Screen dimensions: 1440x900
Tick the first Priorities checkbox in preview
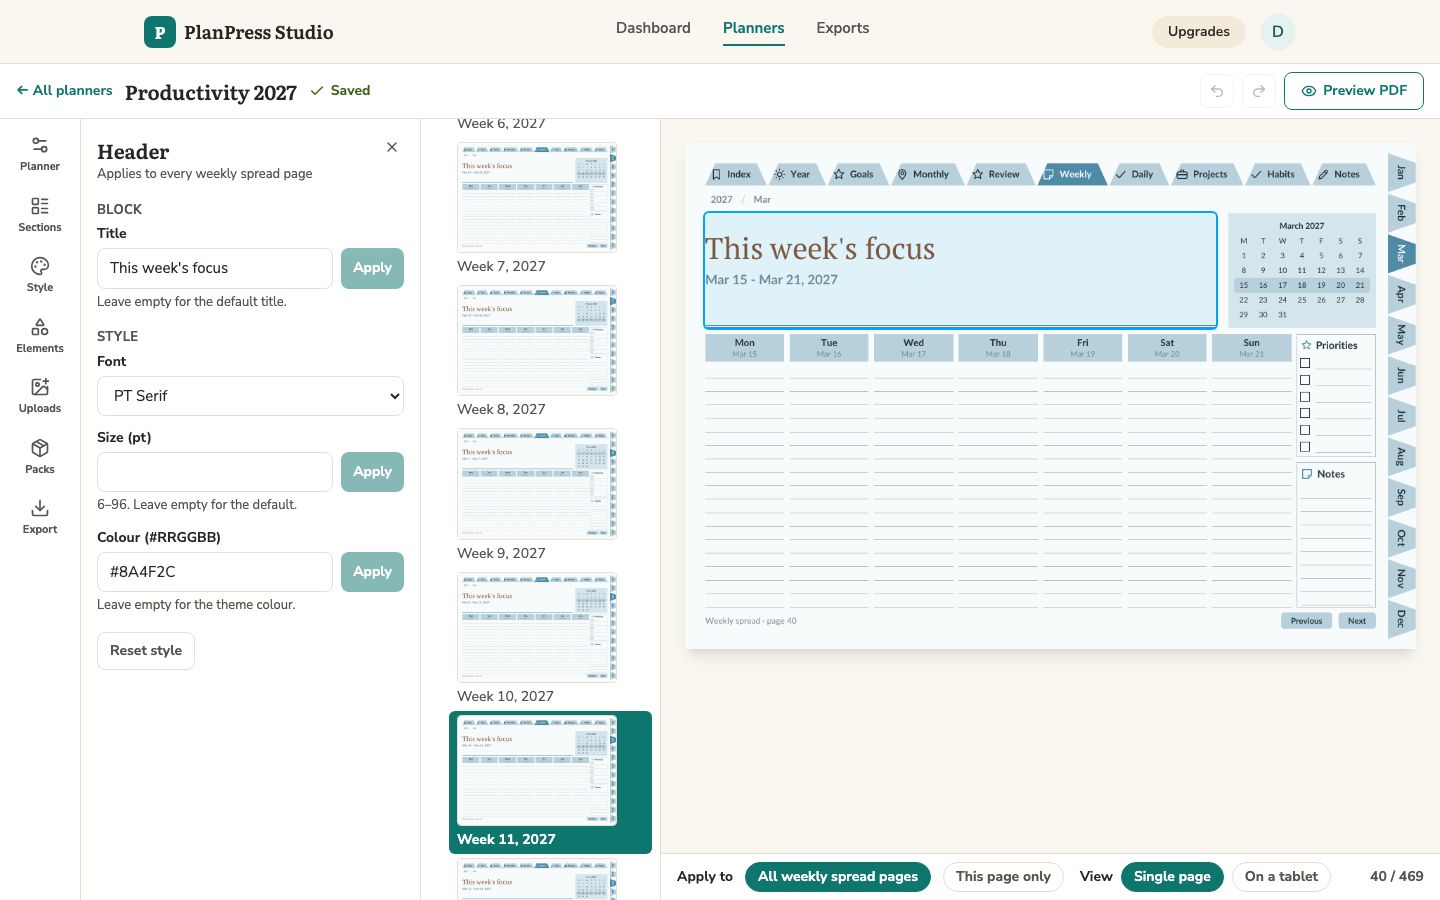coord(1305,363)
